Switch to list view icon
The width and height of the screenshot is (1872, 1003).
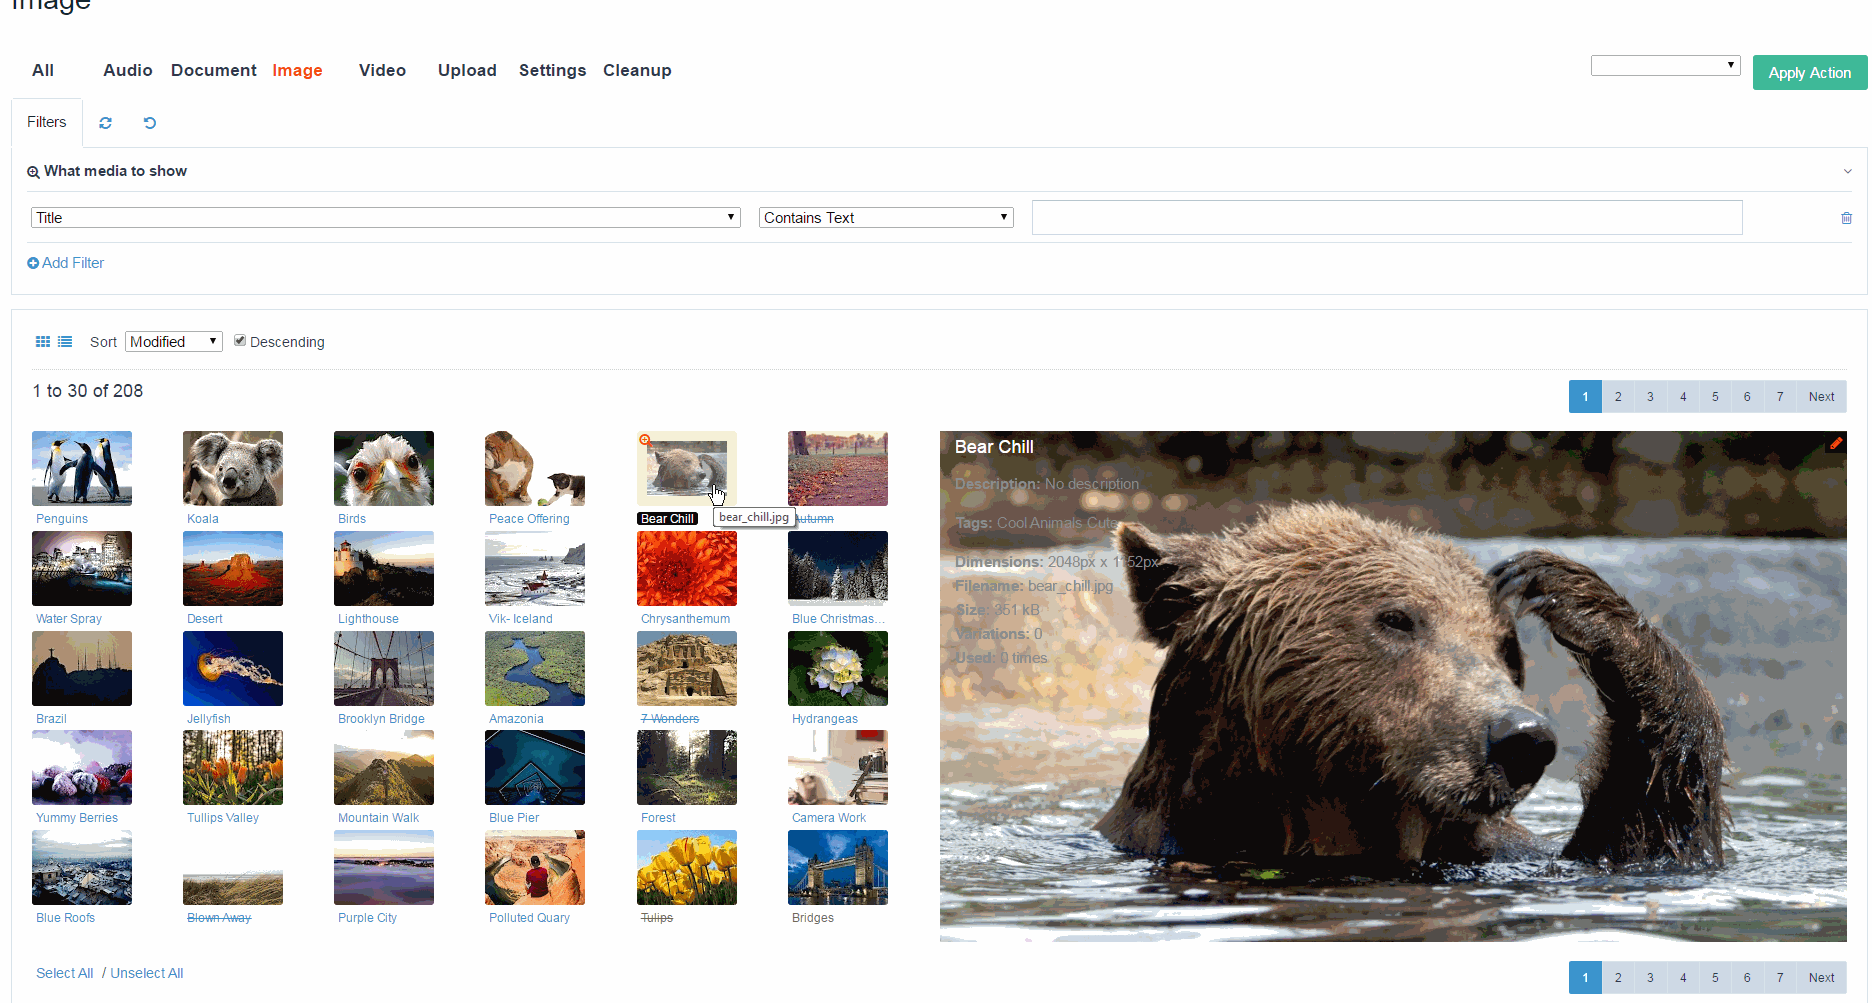pyautogui.click(x=65, y=342)
